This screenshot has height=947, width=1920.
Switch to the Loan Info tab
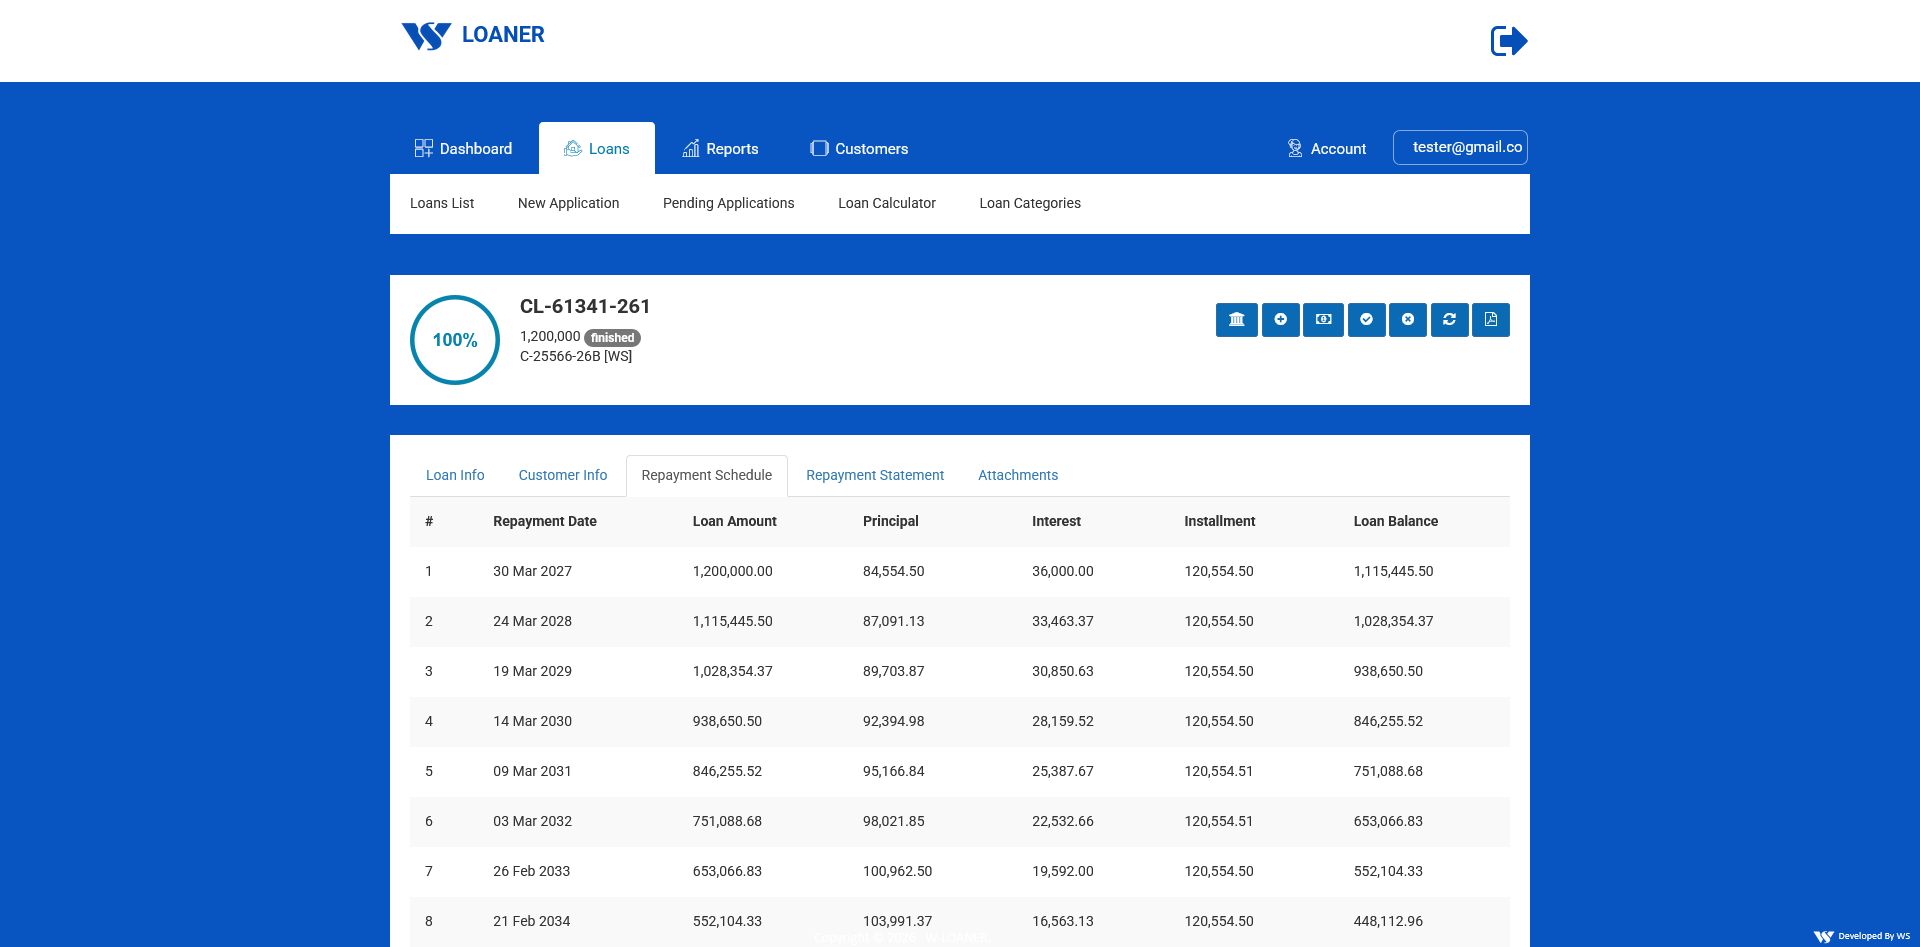pos(455,475)
